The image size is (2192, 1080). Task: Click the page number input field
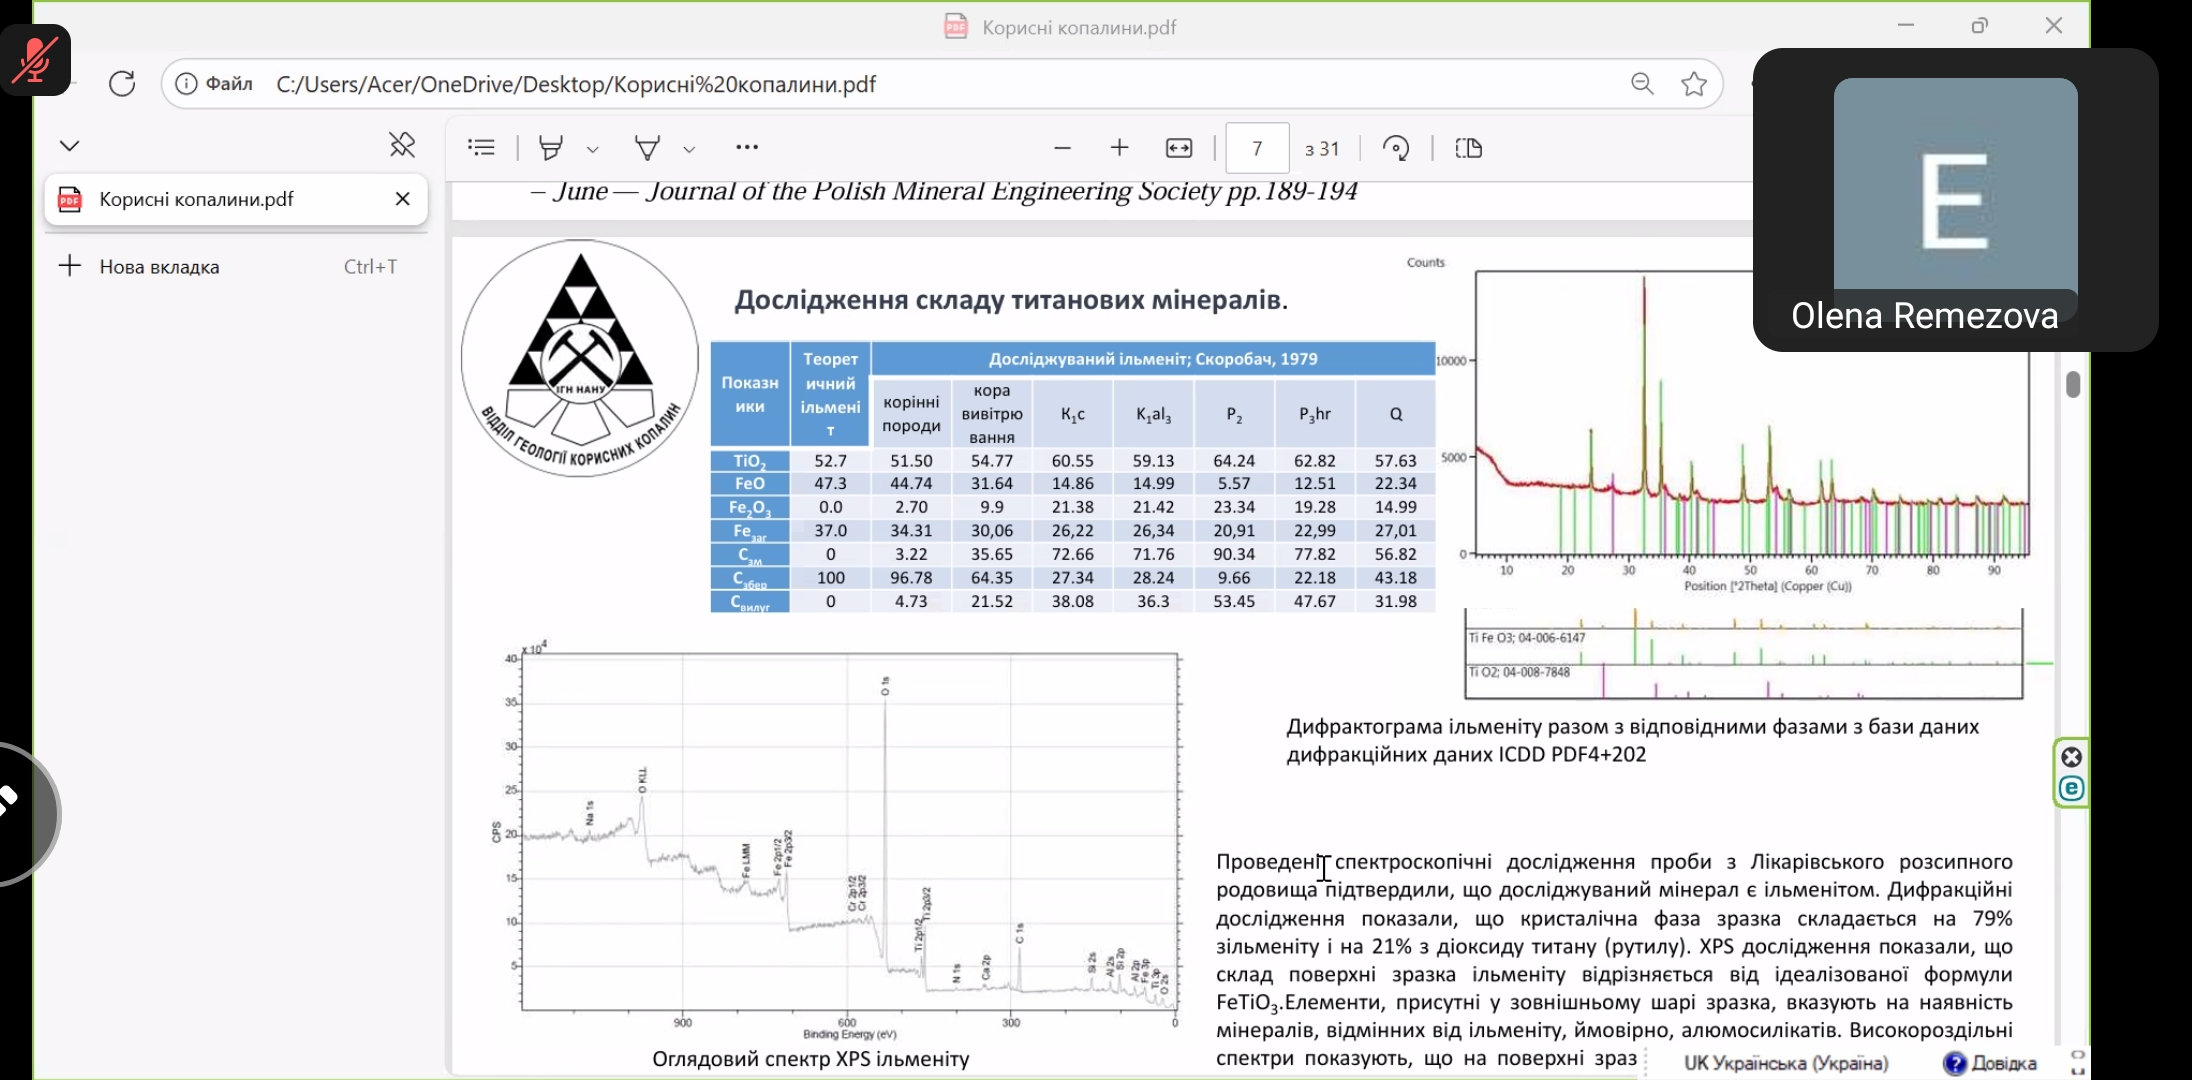click(1257, 149)
